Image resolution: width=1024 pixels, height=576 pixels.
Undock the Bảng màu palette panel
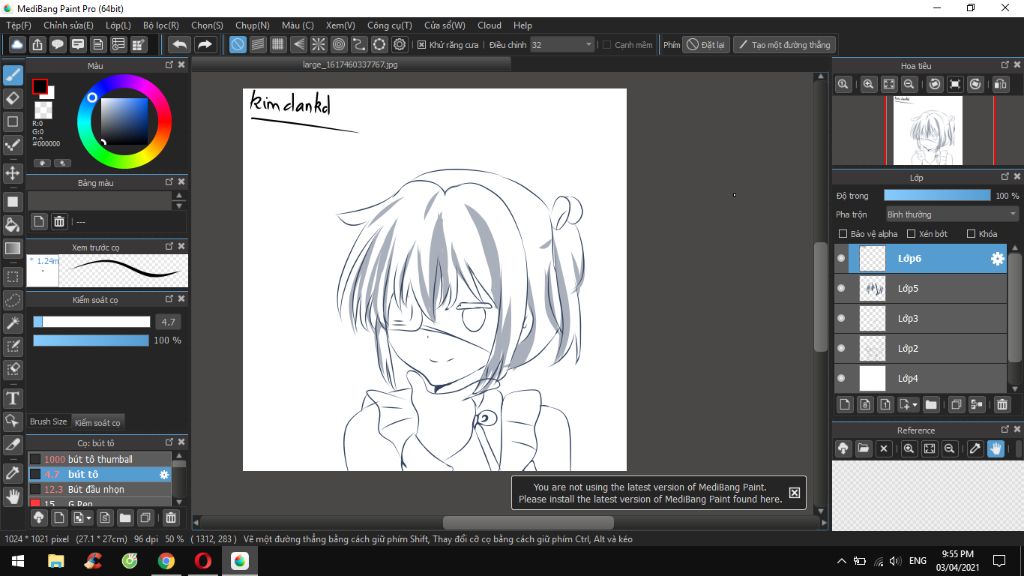click(x=169, y=182)
